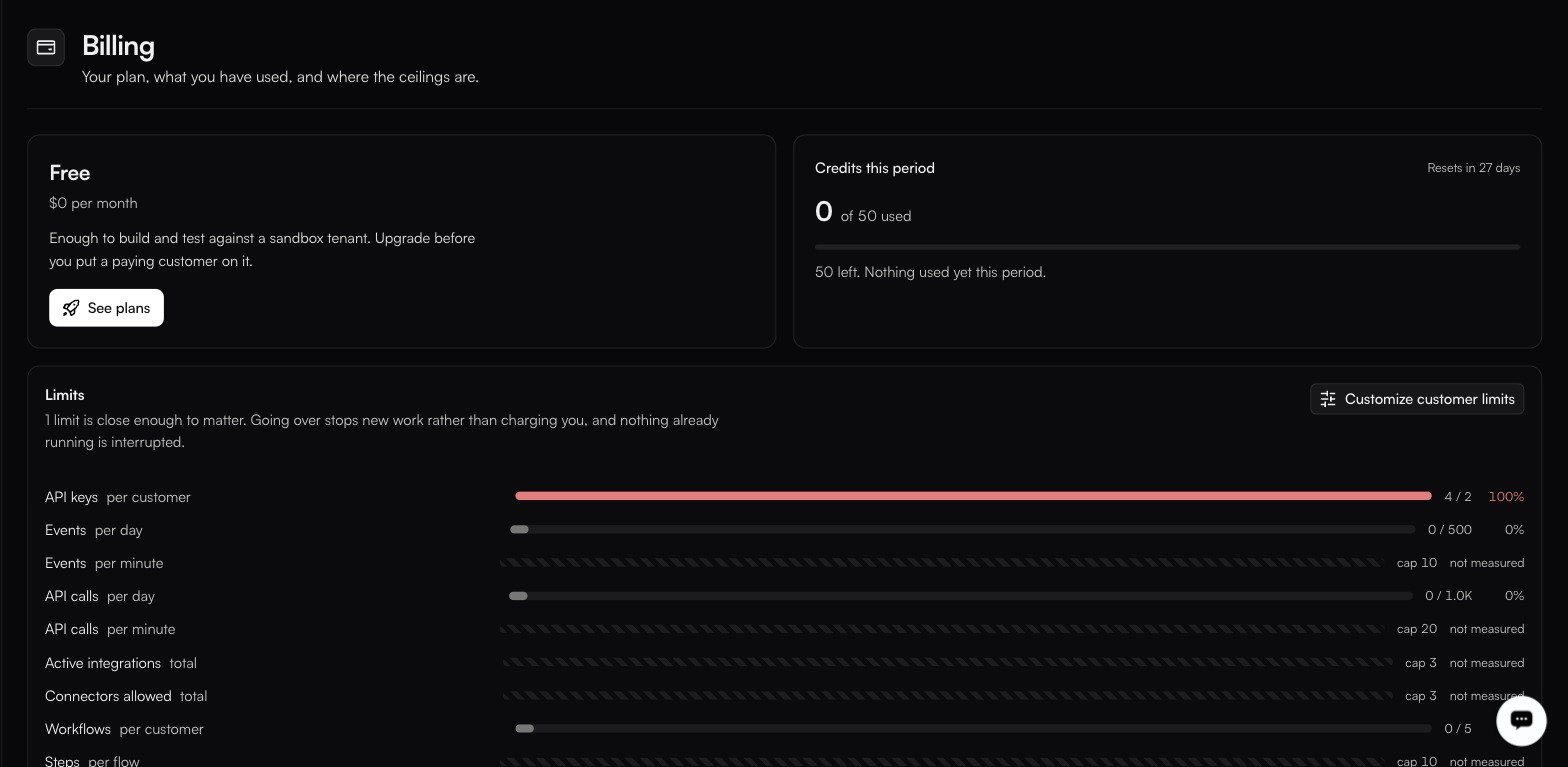Click the 'Events per day' row label
This screenshot has width=1568, height=767.
point(94,530)
